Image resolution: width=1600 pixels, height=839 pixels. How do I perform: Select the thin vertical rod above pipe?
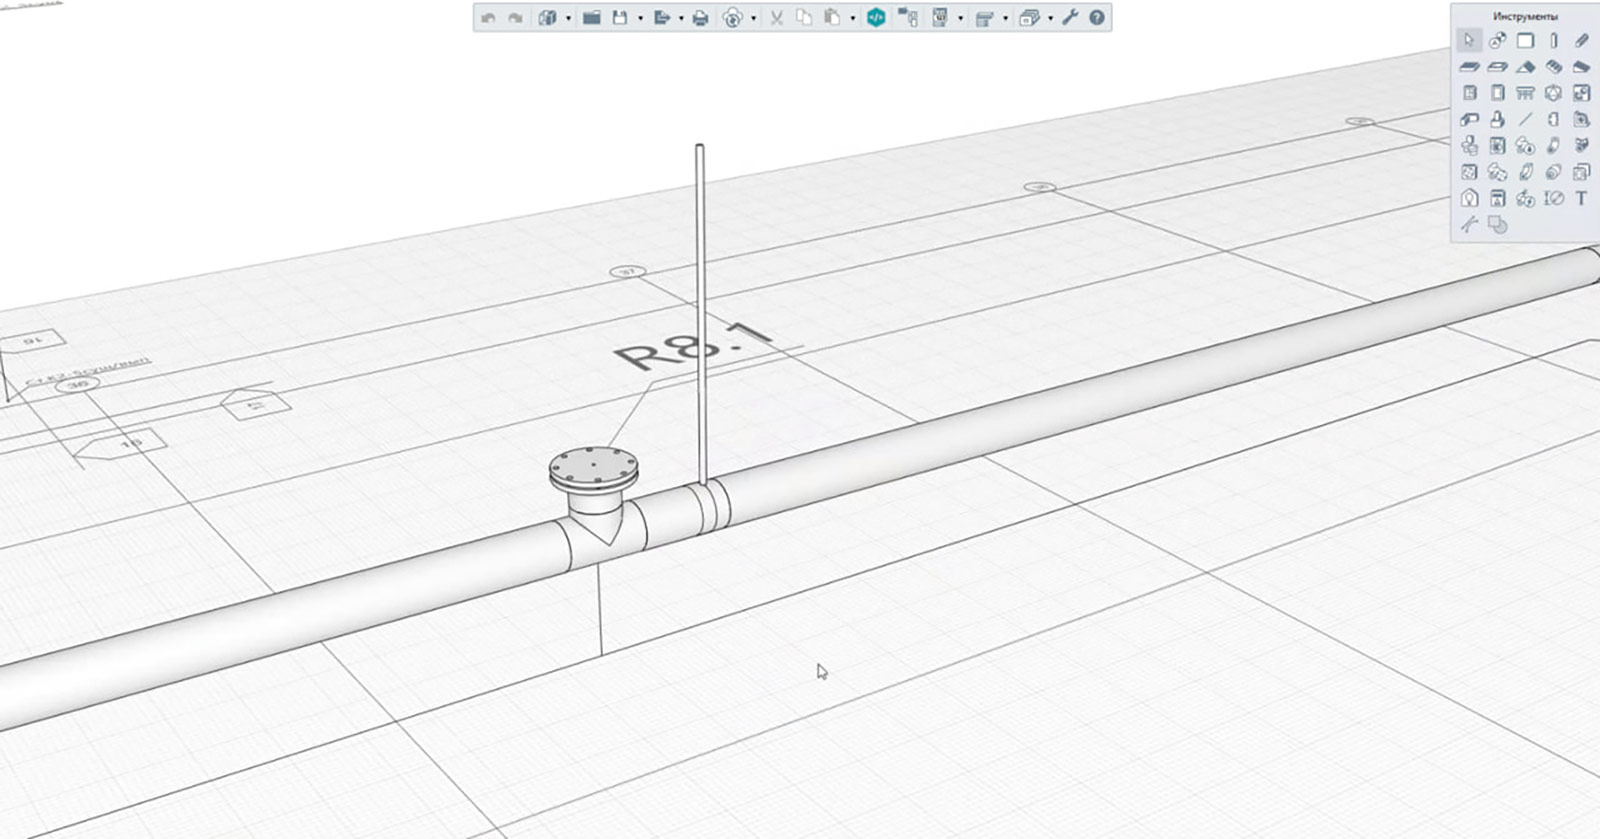(700, 313)
